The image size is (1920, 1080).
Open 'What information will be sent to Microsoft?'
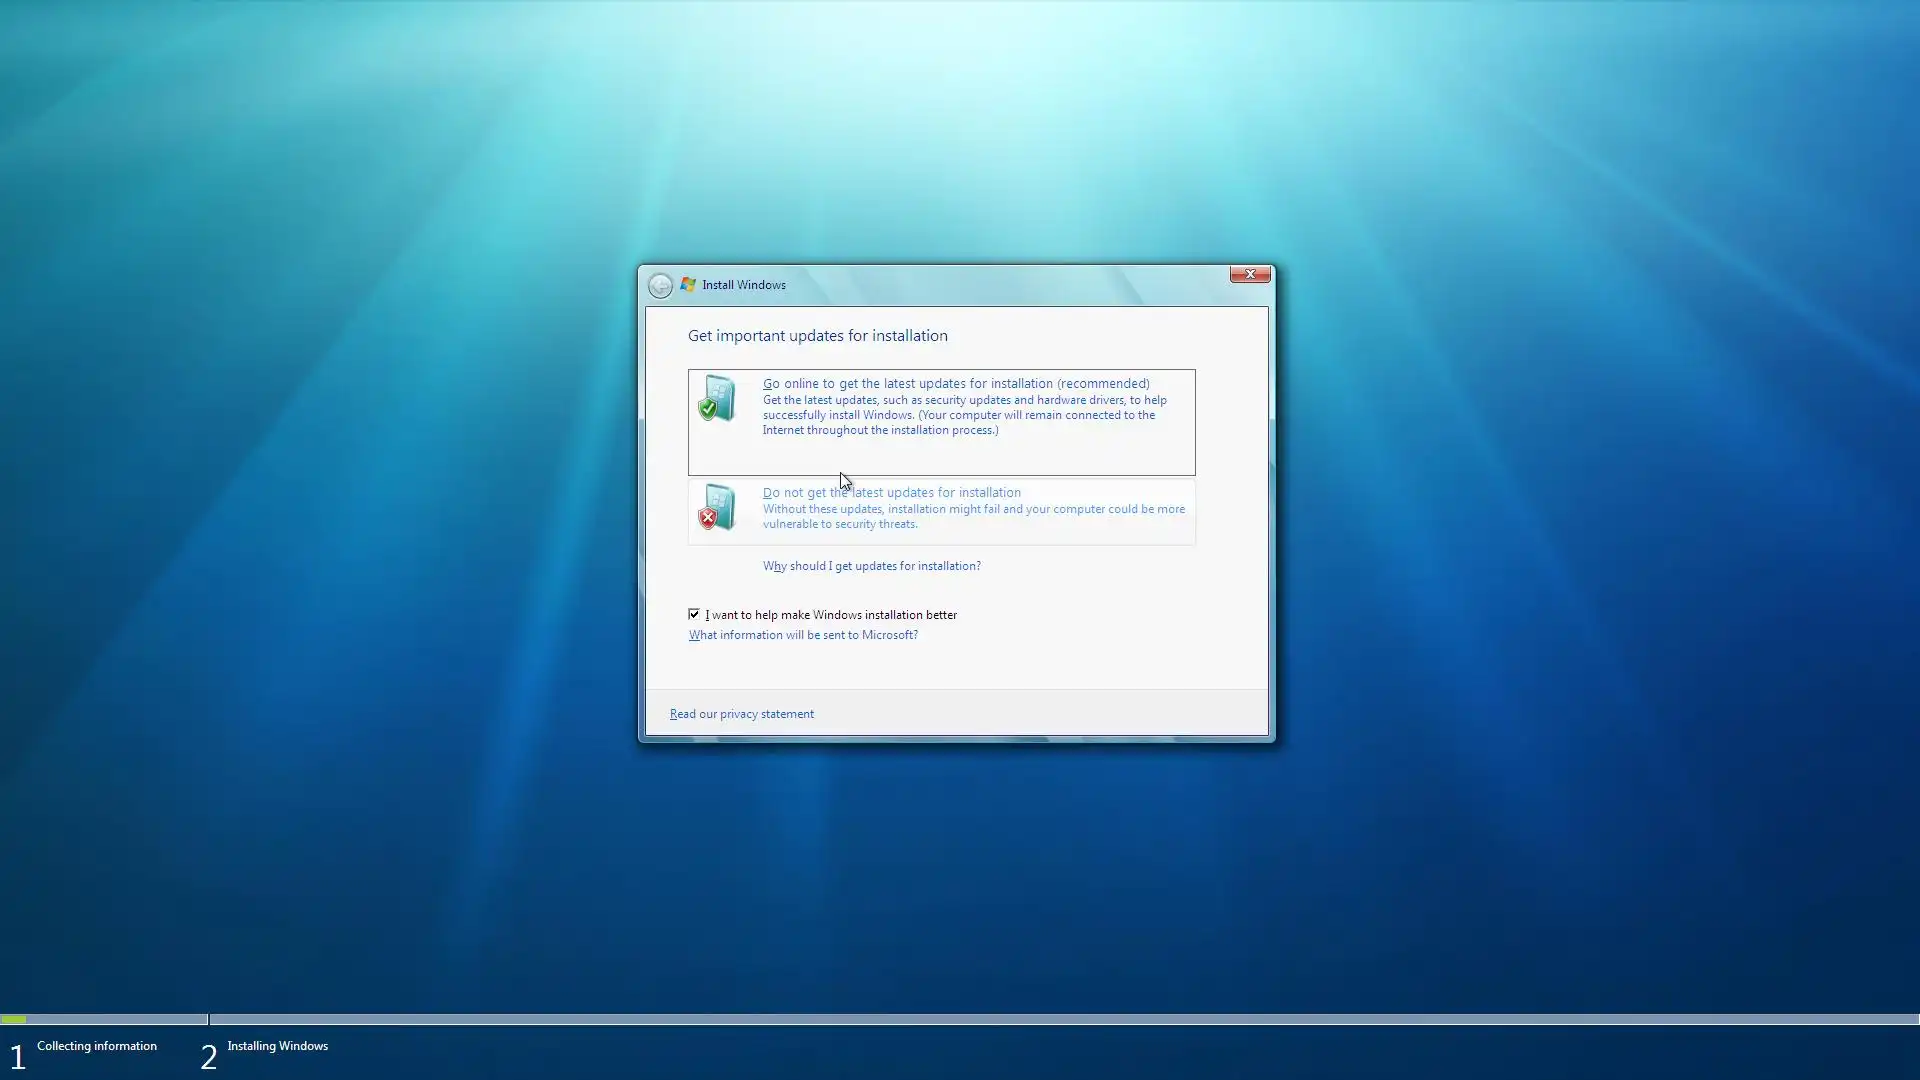click(803, 635)
